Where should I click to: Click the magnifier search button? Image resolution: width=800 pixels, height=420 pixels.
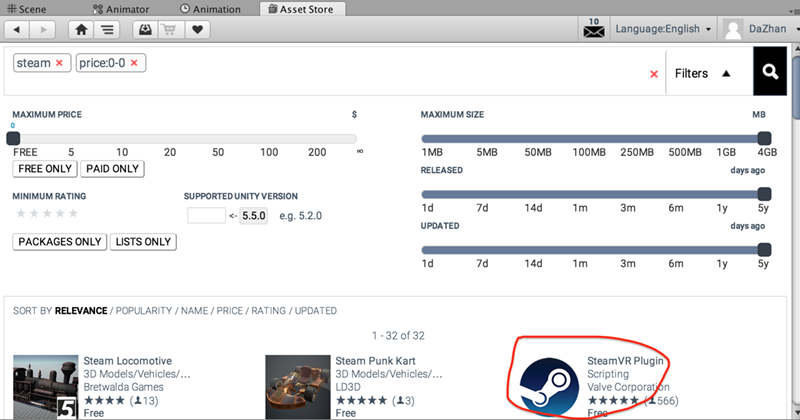(770, 72)
